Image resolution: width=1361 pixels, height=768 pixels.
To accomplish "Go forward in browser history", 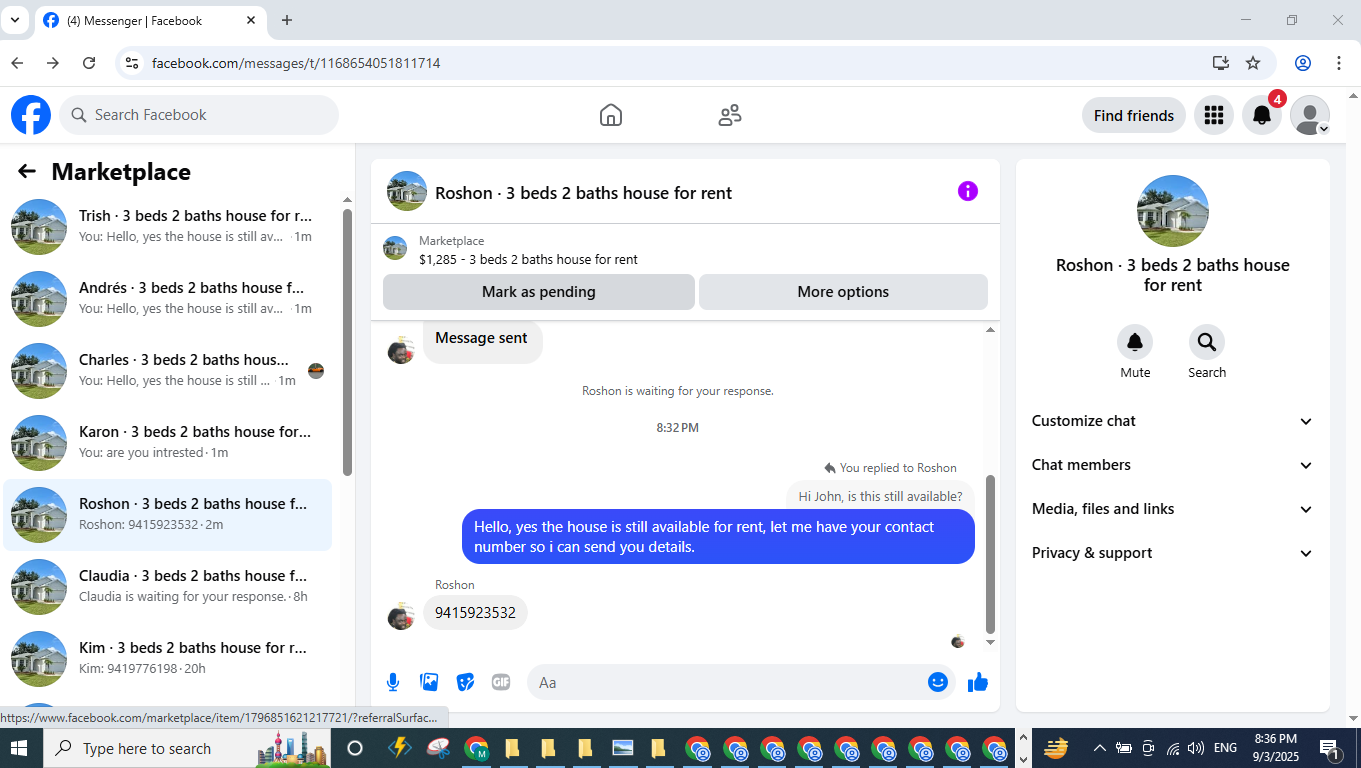I will point(53,63).
